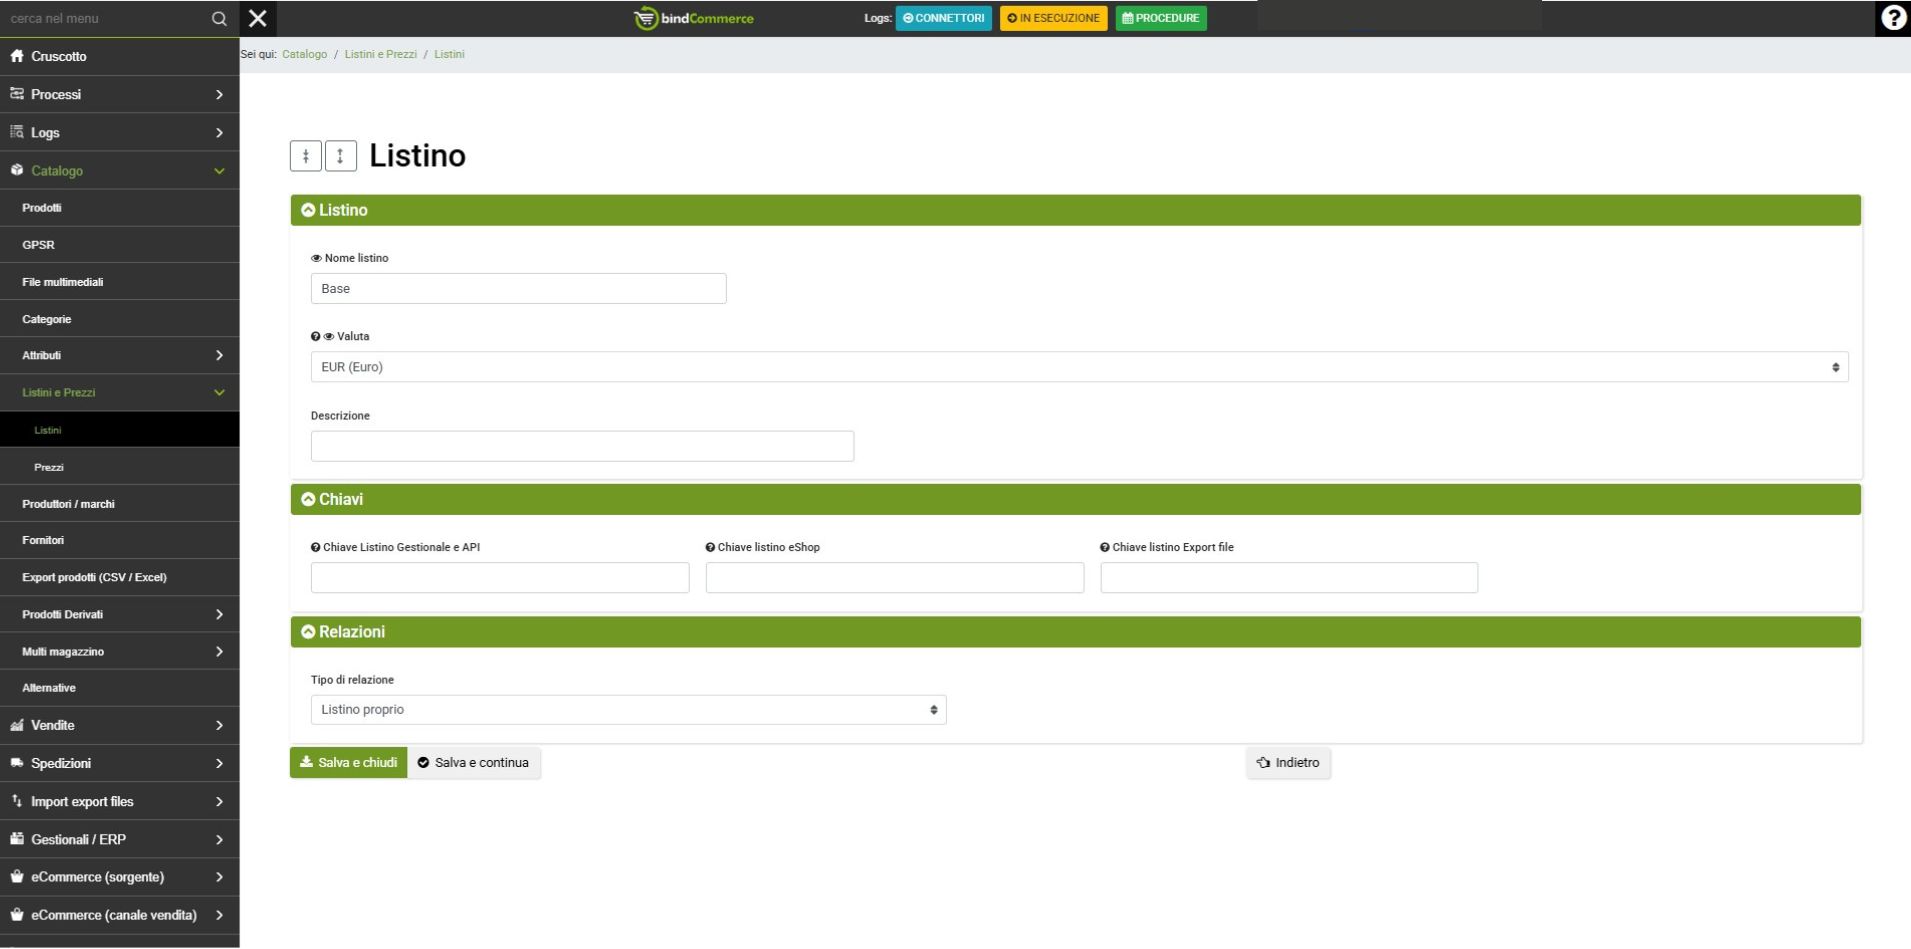1911x949 pixels.
Task: Click the search magnifier icon in menu
Action: (219, 19)
